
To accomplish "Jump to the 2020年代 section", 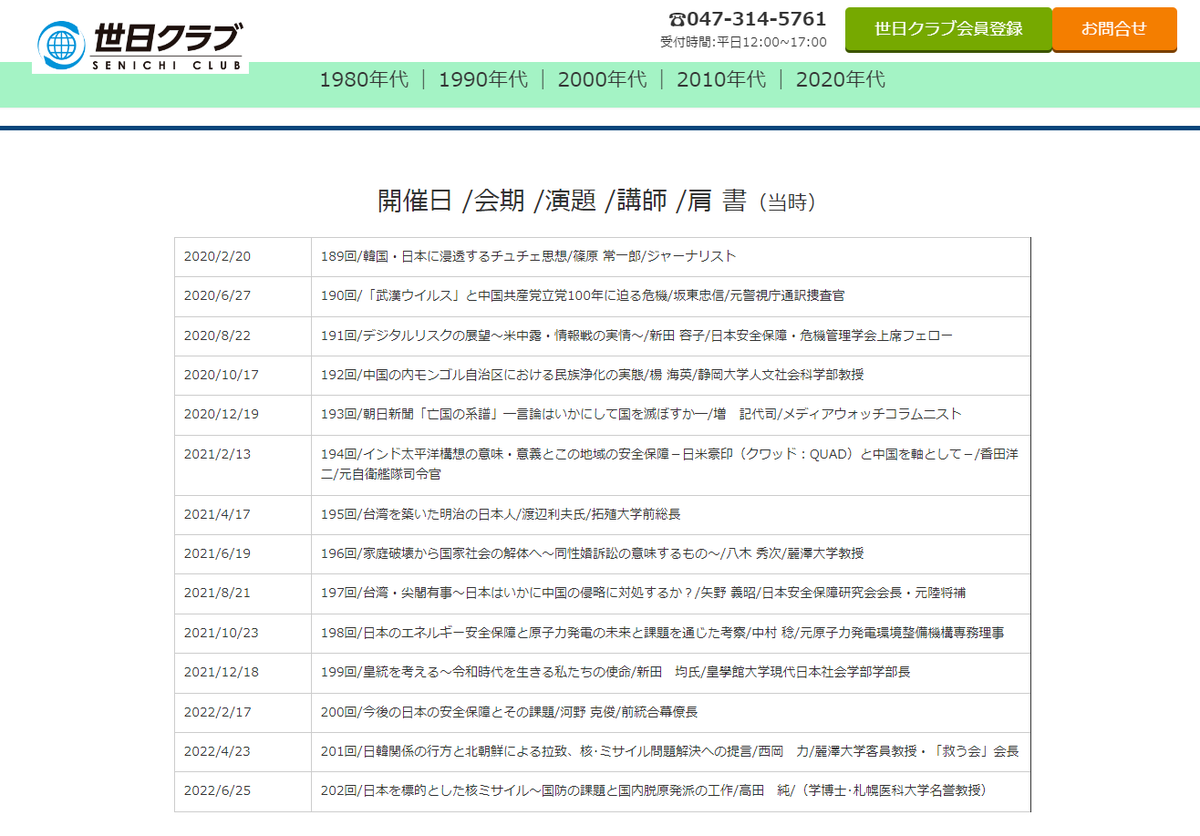I will 840,80.
